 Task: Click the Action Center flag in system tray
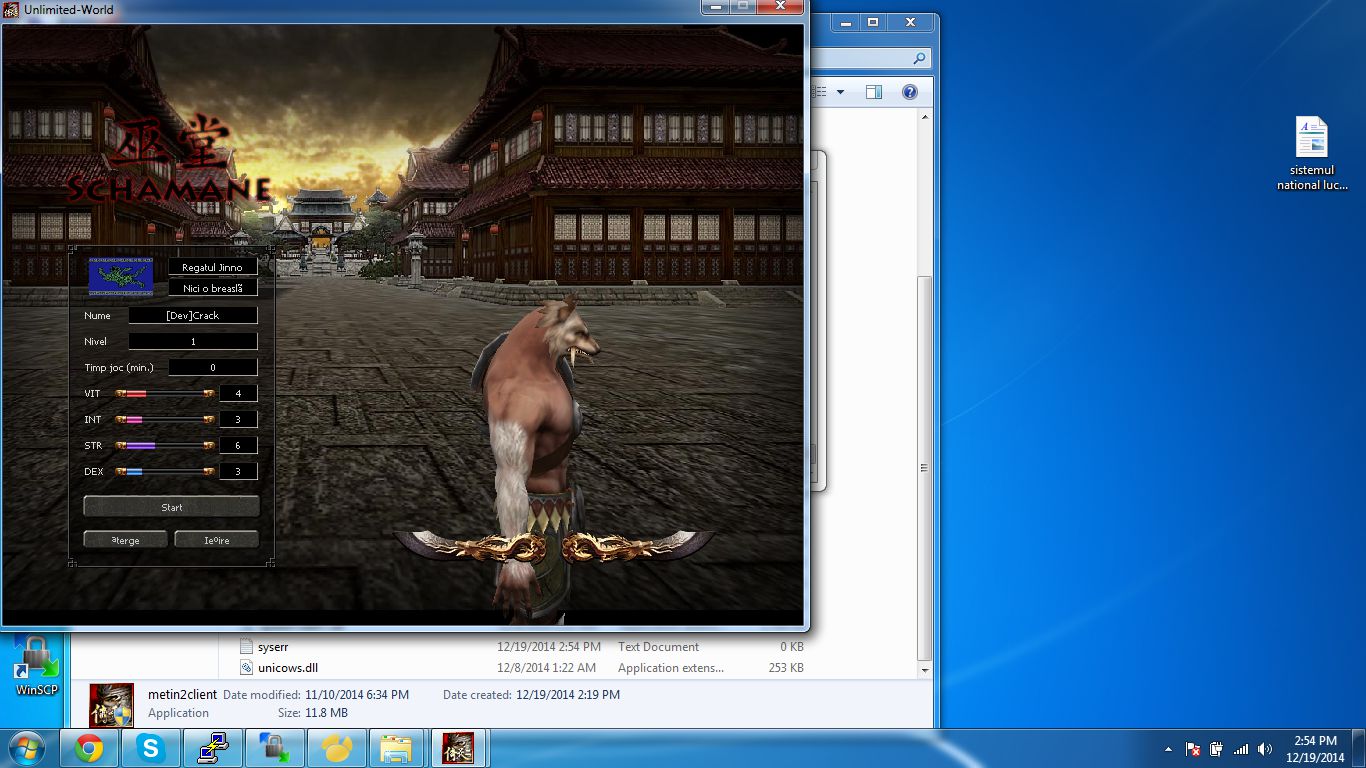tap(1193, 749)
